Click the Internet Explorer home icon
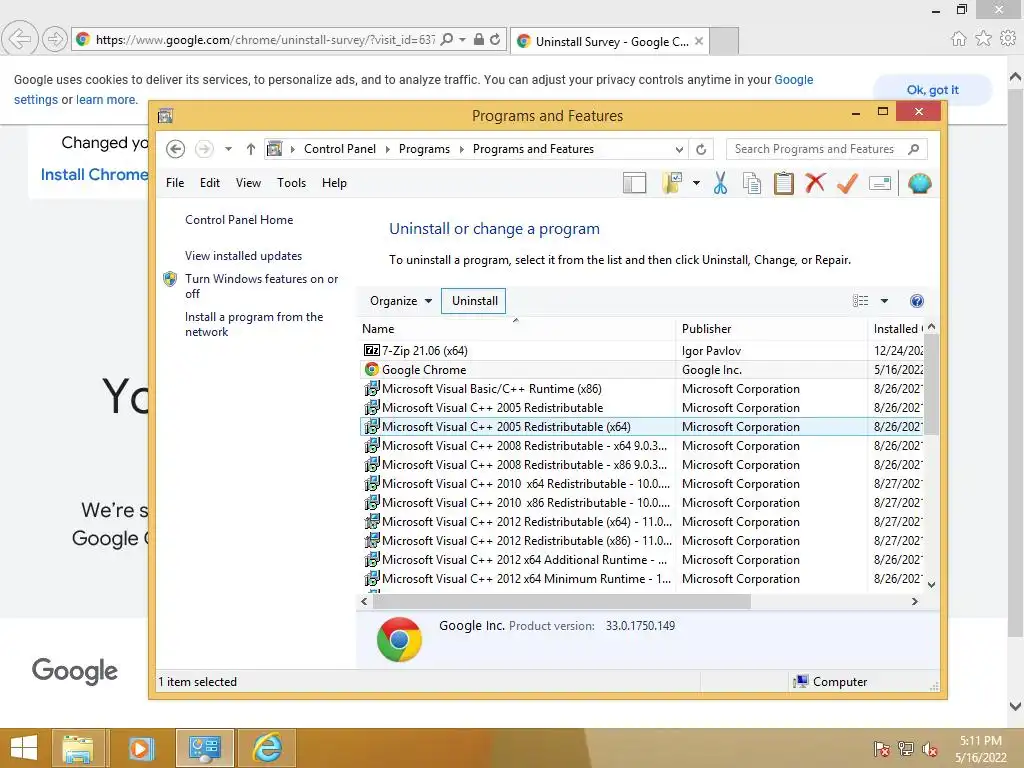The image size is (1024, 768). click(x=958, y=39)
